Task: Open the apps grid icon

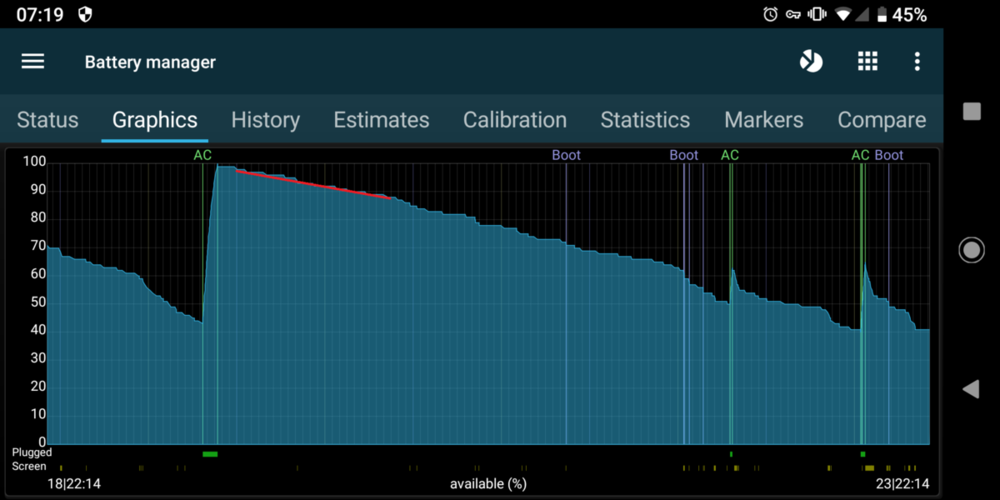Action: (x=867, y=62)
